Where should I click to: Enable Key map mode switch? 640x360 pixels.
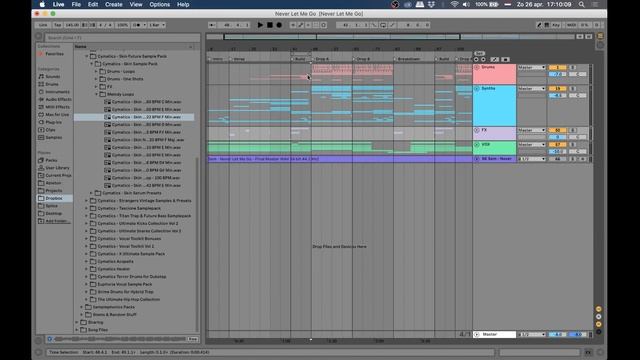pos(556,25)
